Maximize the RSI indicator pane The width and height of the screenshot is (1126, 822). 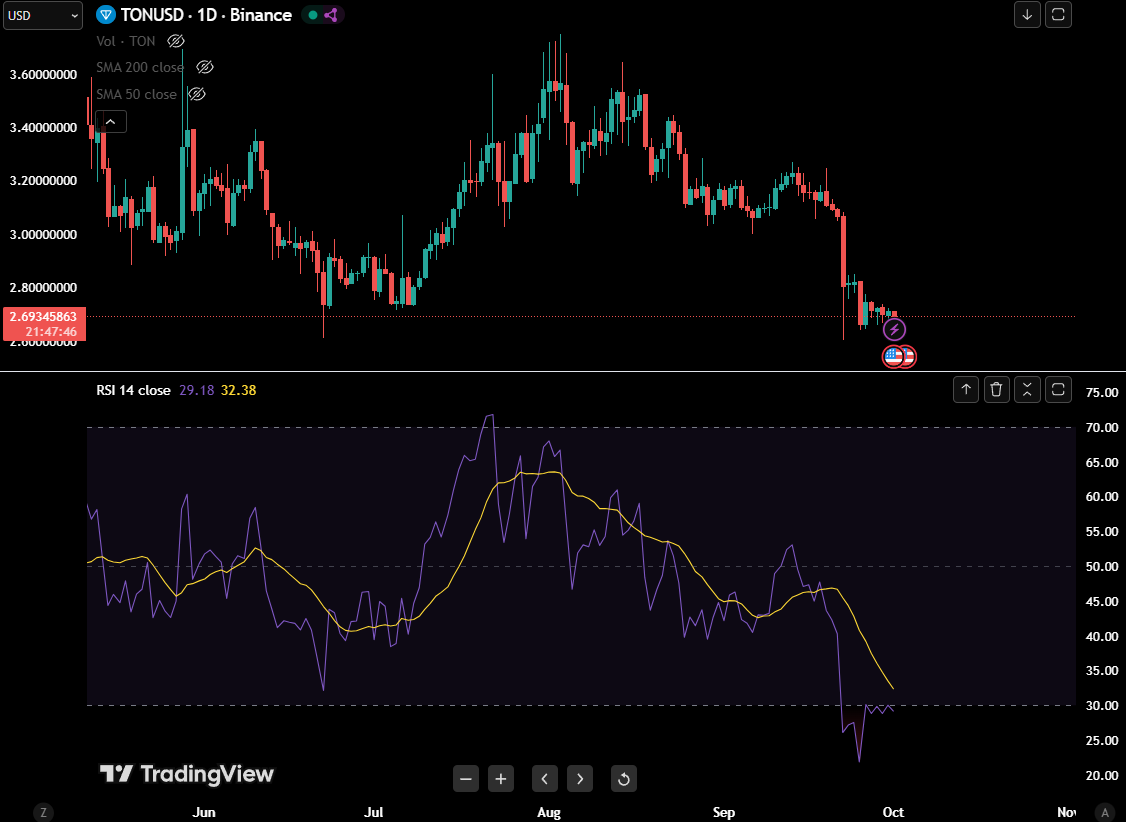pyautogui.click(x=1058, y=390)
